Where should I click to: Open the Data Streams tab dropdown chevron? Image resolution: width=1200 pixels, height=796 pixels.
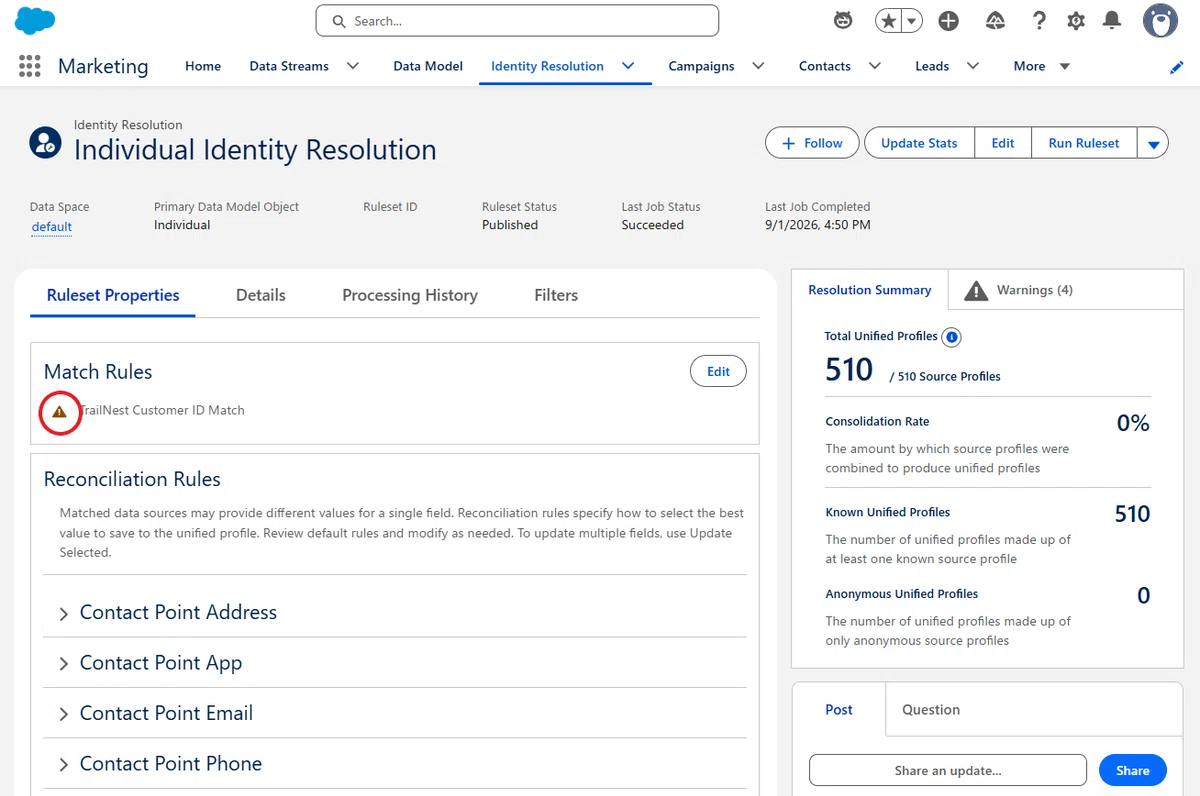click(x=352, y=66)
